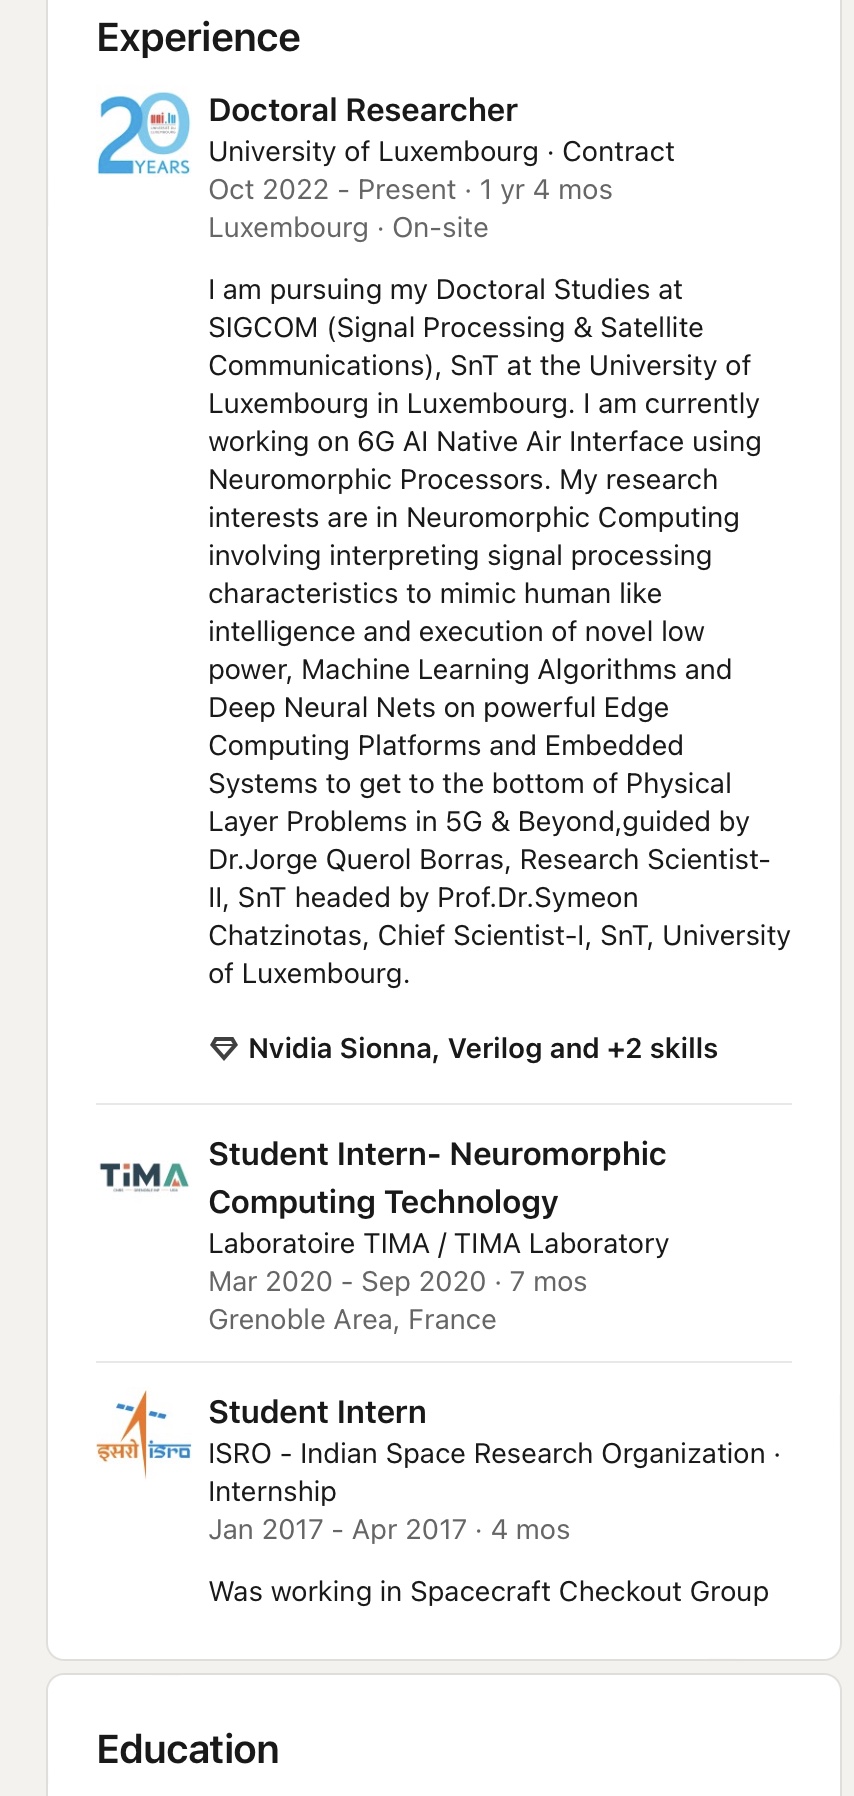Select the Experience section heading
Screen dimensions: 854x1796
(198, 38)
